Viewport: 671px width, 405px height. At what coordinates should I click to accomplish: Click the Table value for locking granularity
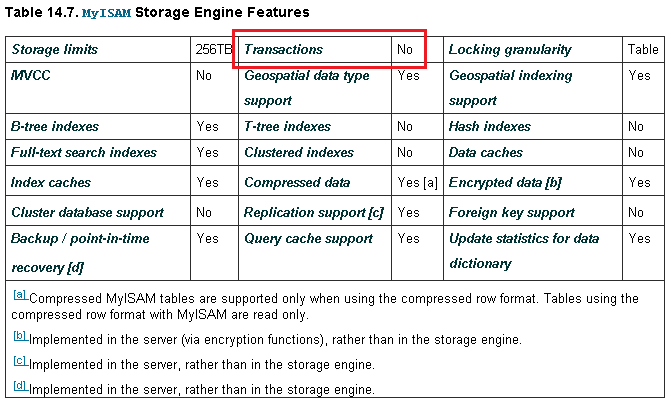pos(643,50)
